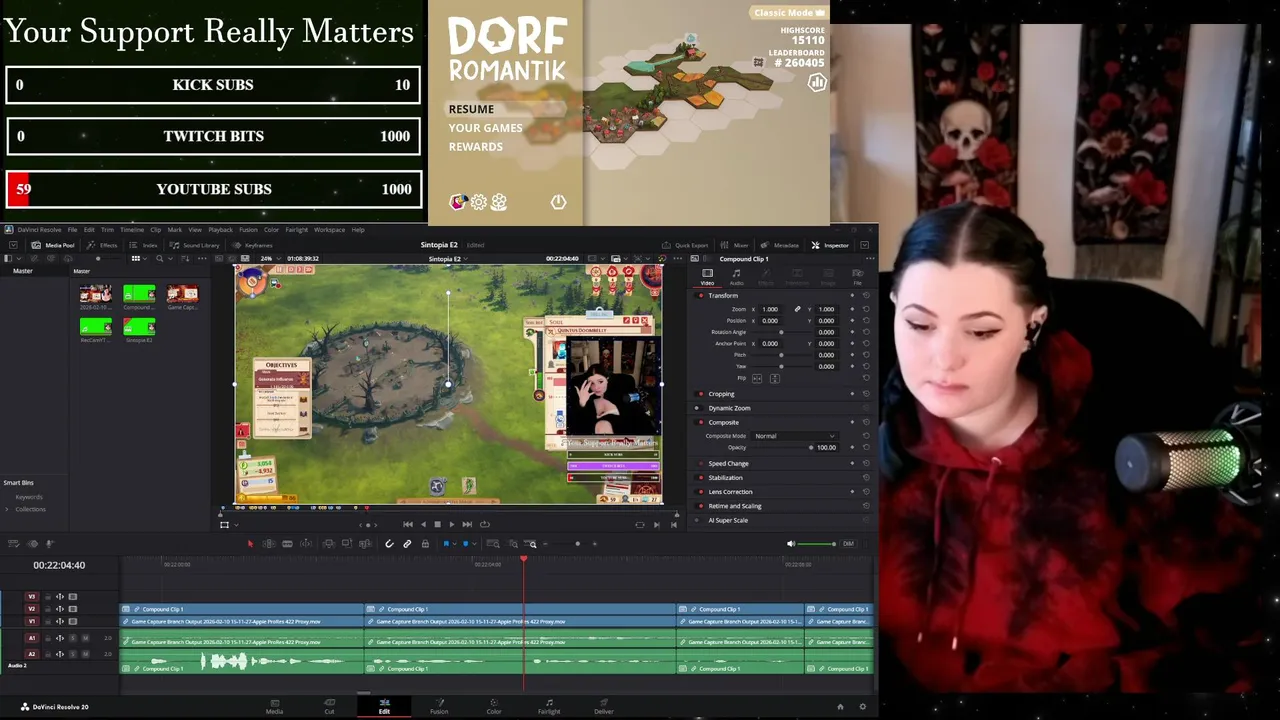Screen dimensions: 1280x720
Task: Click the Position Y value field
Action: point(826,321)
